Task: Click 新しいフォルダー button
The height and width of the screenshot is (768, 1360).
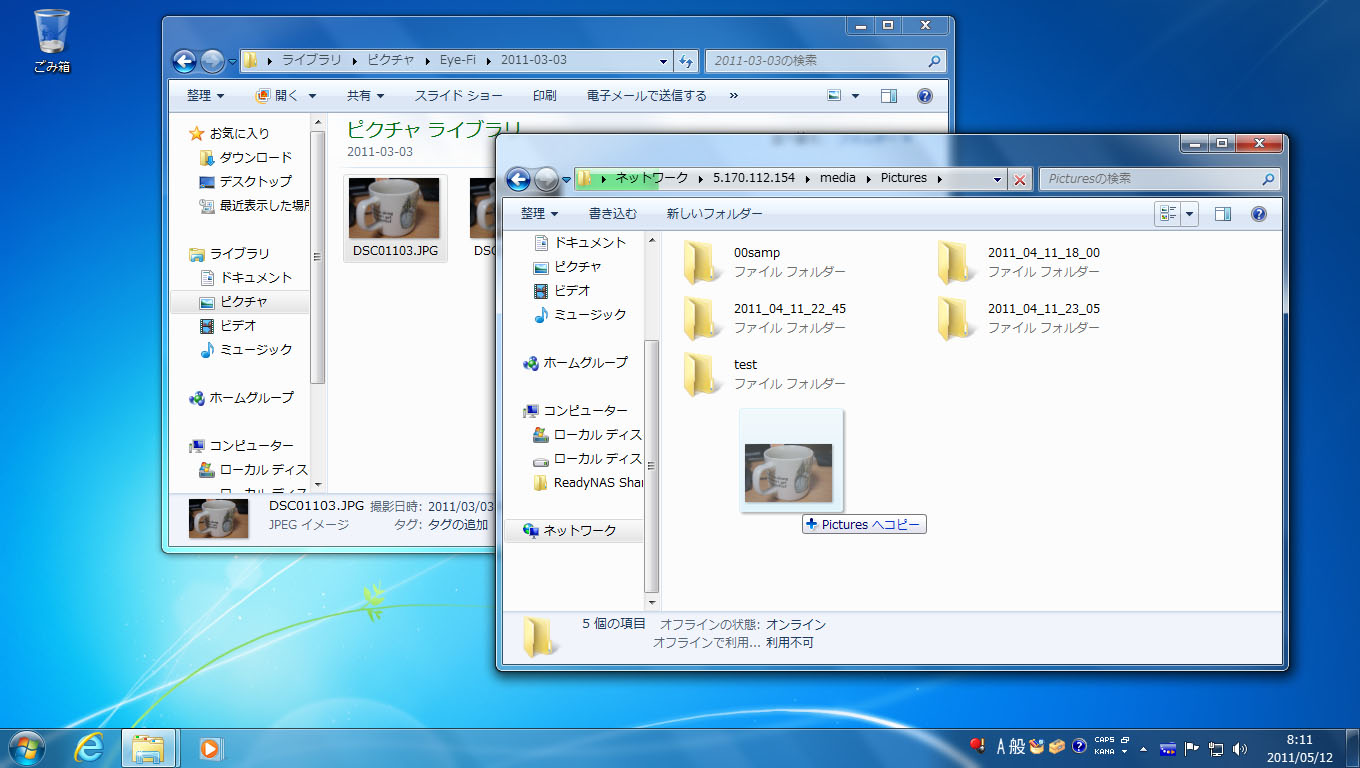Action: click(714, 214)
